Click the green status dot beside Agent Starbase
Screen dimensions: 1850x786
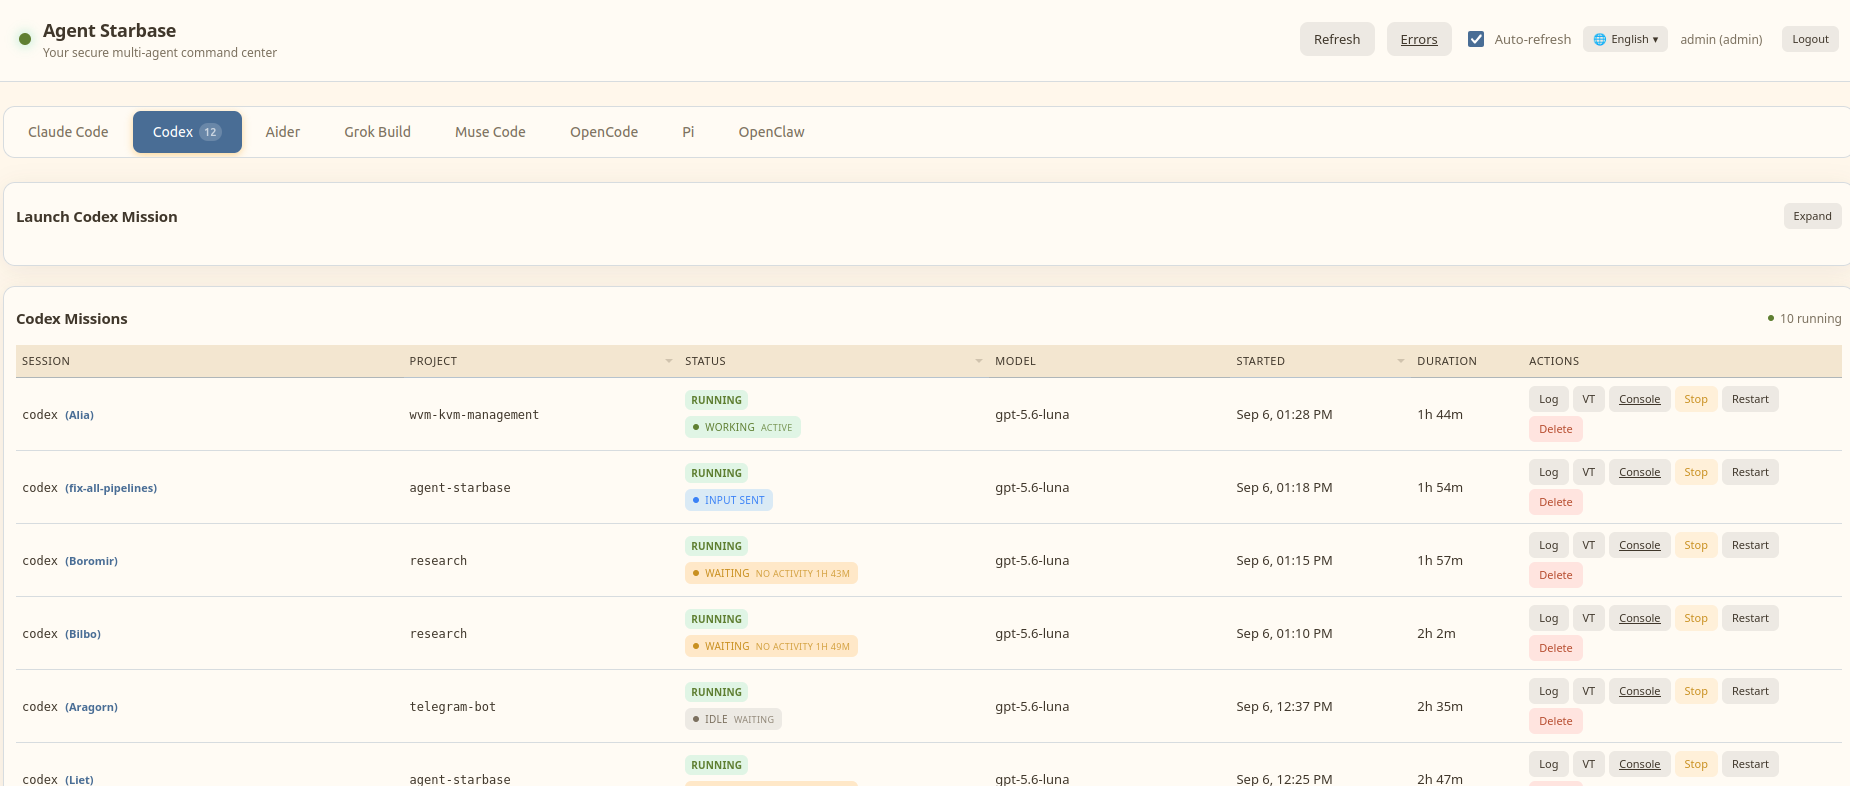coord(25,39)
